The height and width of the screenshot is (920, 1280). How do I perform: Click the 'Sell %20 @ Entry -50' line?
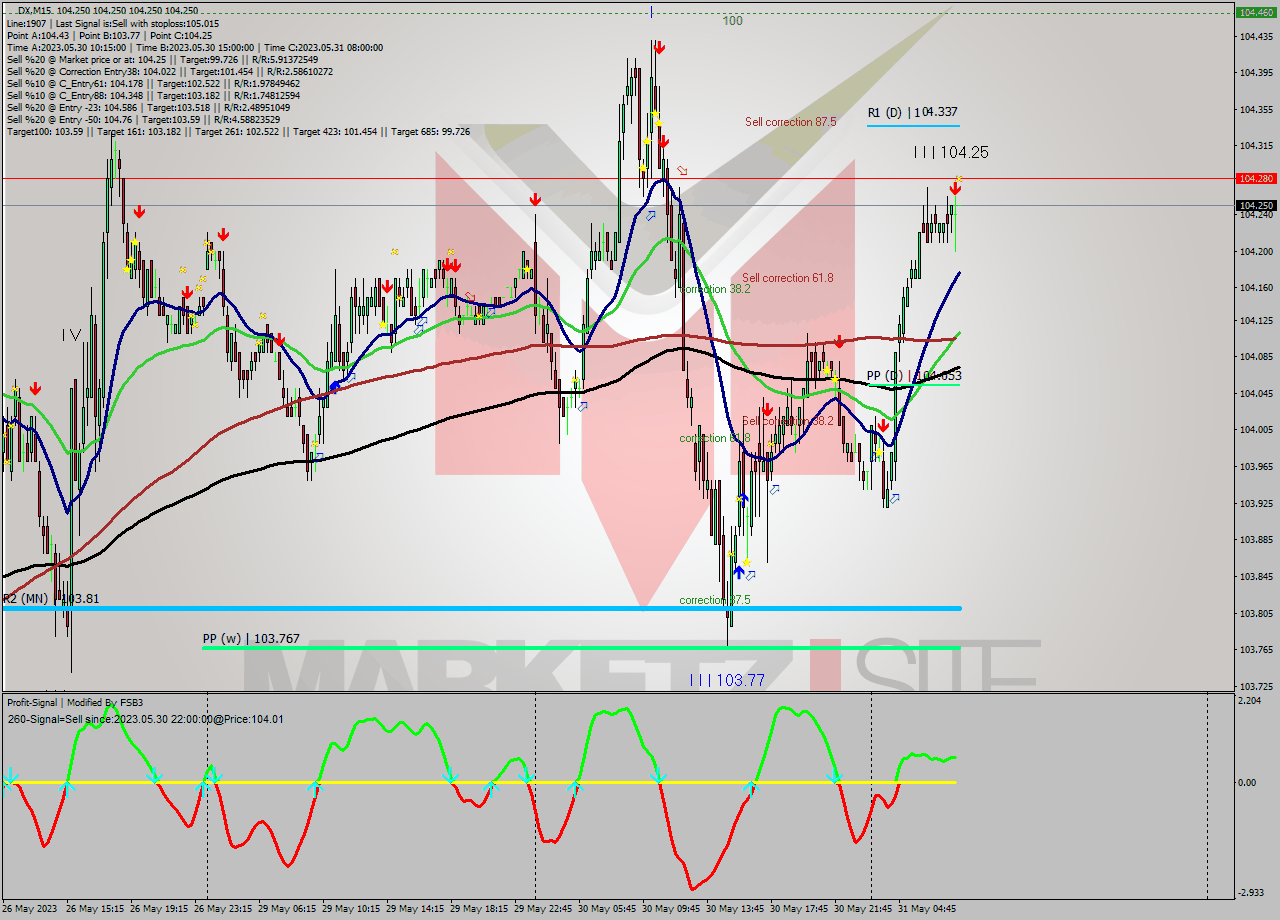pos(143,119)
